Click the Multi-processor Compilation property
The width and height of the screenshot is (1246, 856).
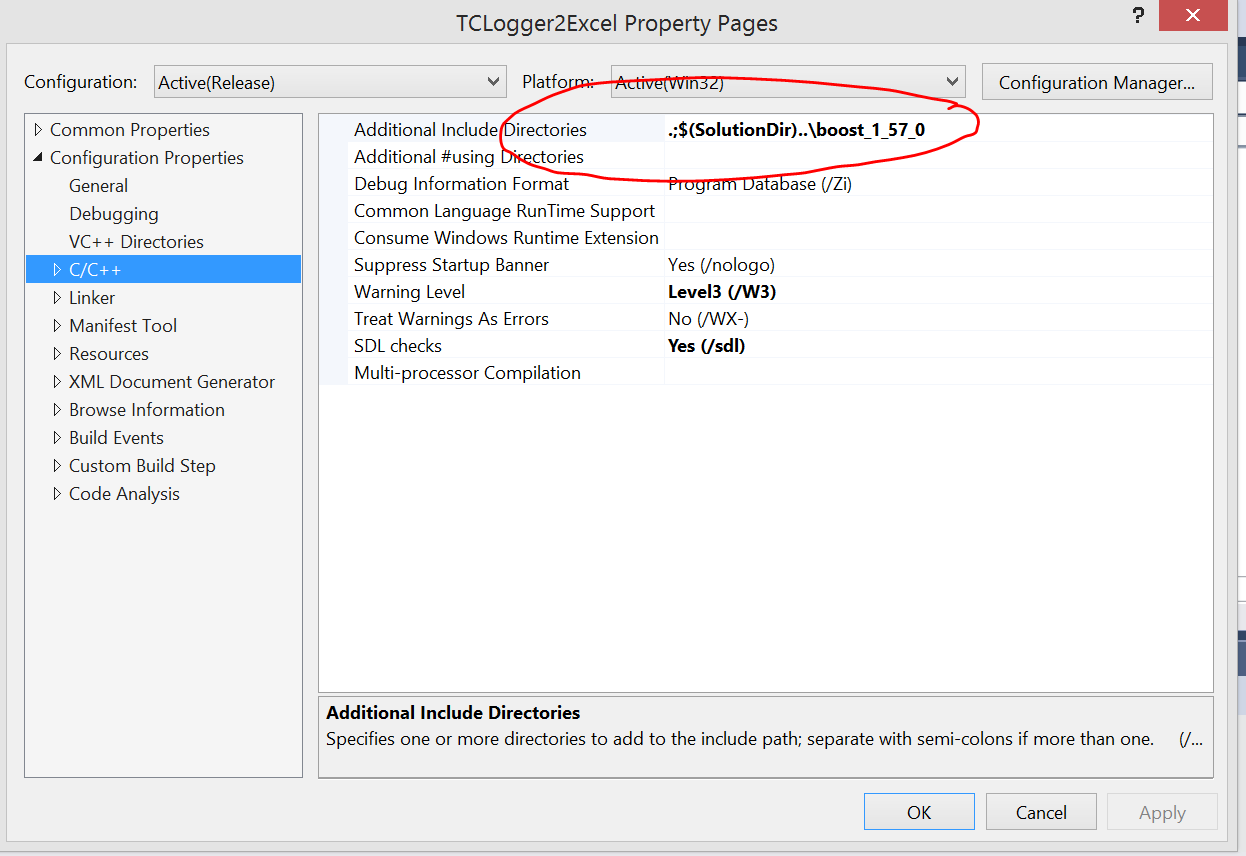[x=467, y=373]
